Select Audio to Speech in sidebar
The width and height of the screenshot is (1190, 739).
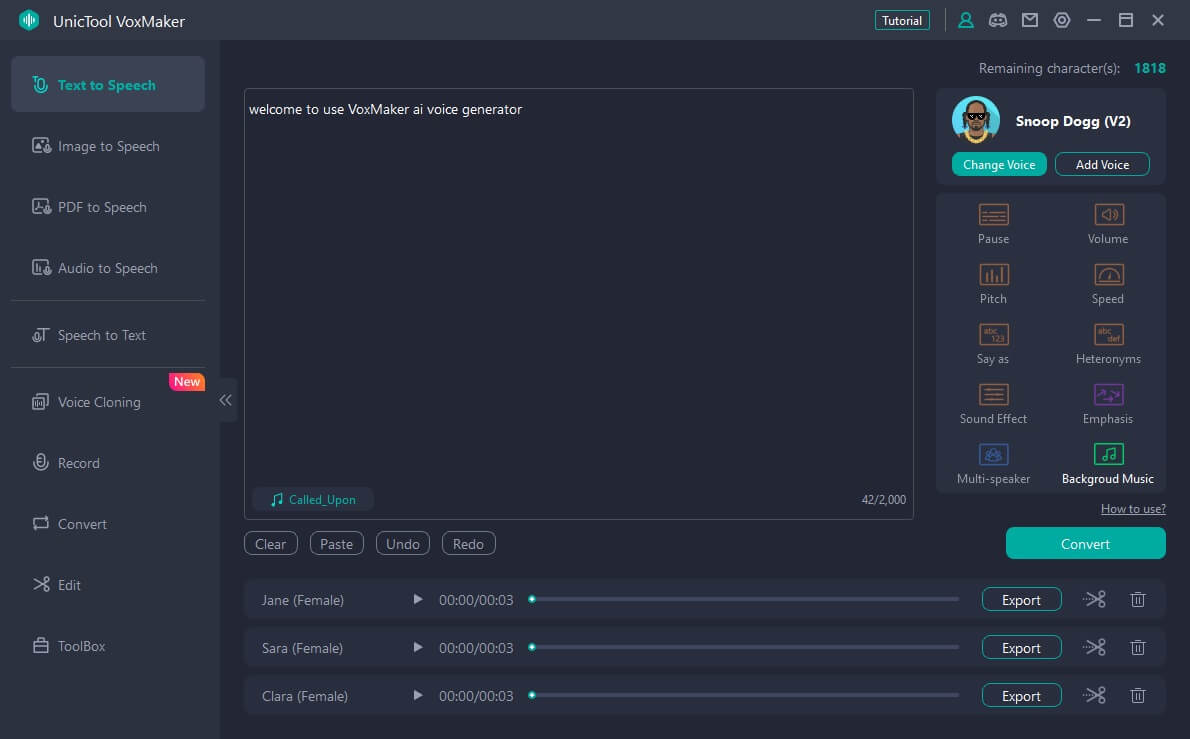(108, 268)
